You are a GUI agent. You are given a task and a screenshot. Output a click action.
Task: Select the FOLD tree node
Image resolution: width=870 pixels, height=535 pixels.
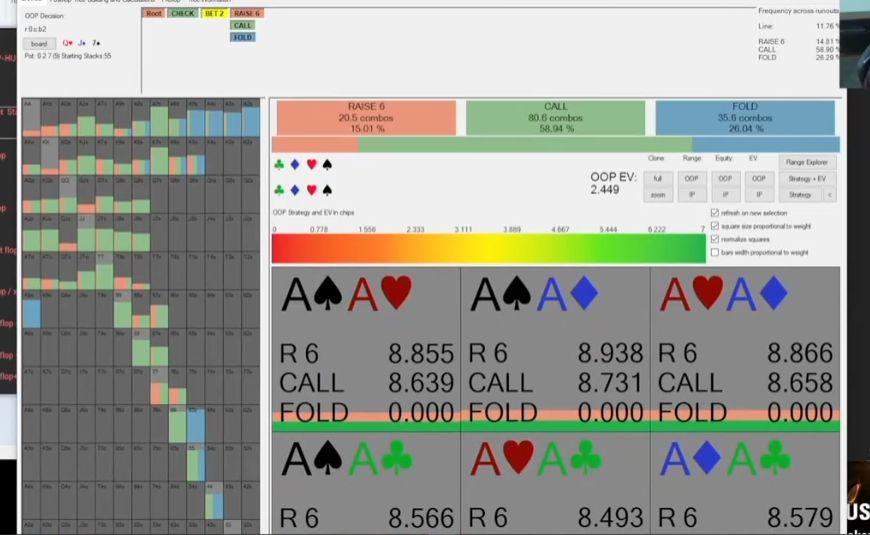coord(242,37)
